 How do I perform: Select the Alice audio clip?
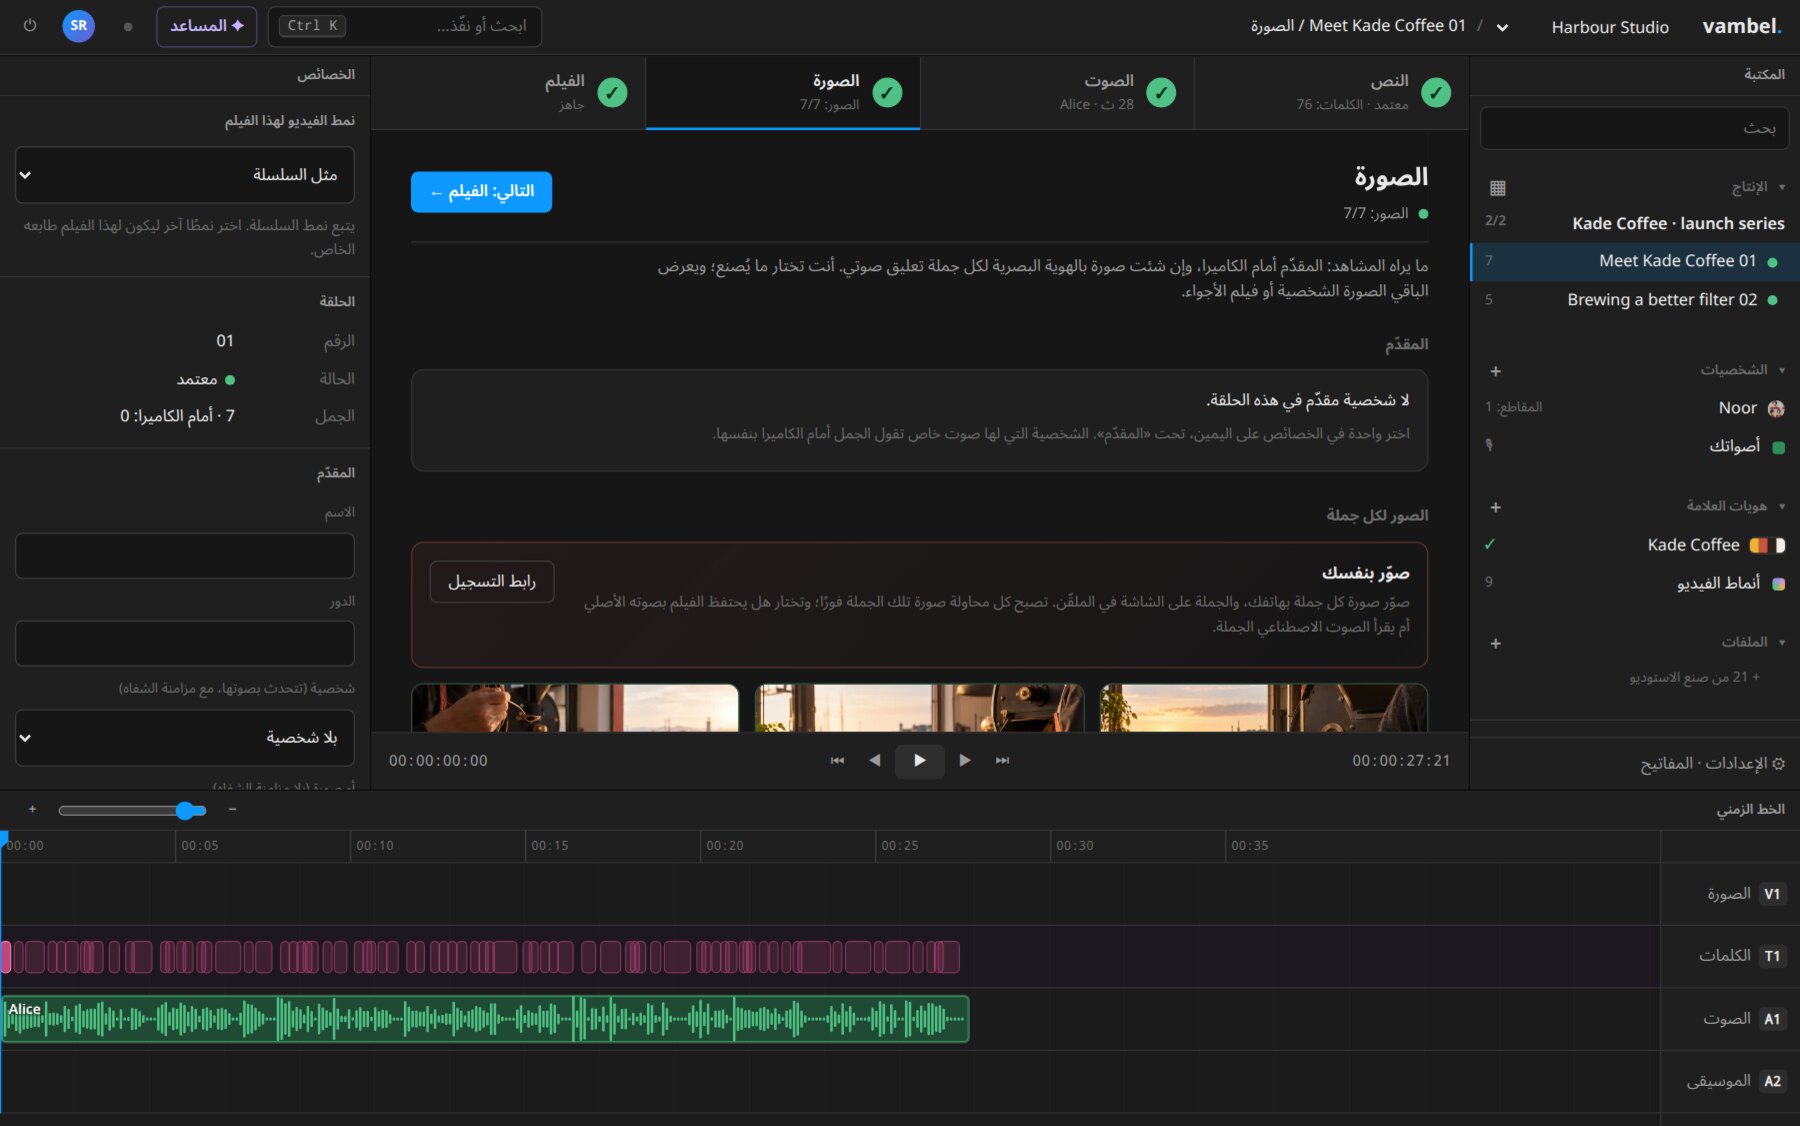point(486,1019)
